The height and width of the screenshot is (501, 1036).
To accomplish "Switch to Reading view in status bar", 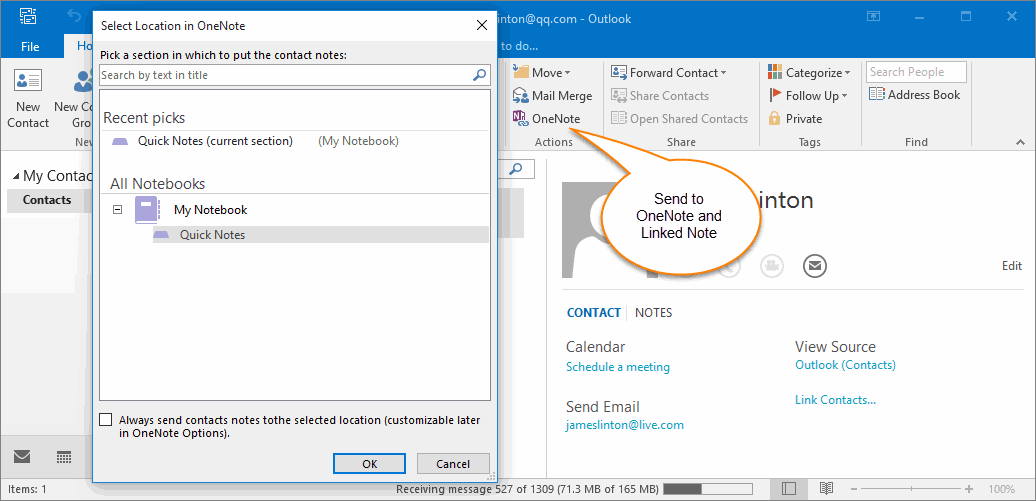I will pyautogui.click(x=826, y=489).
